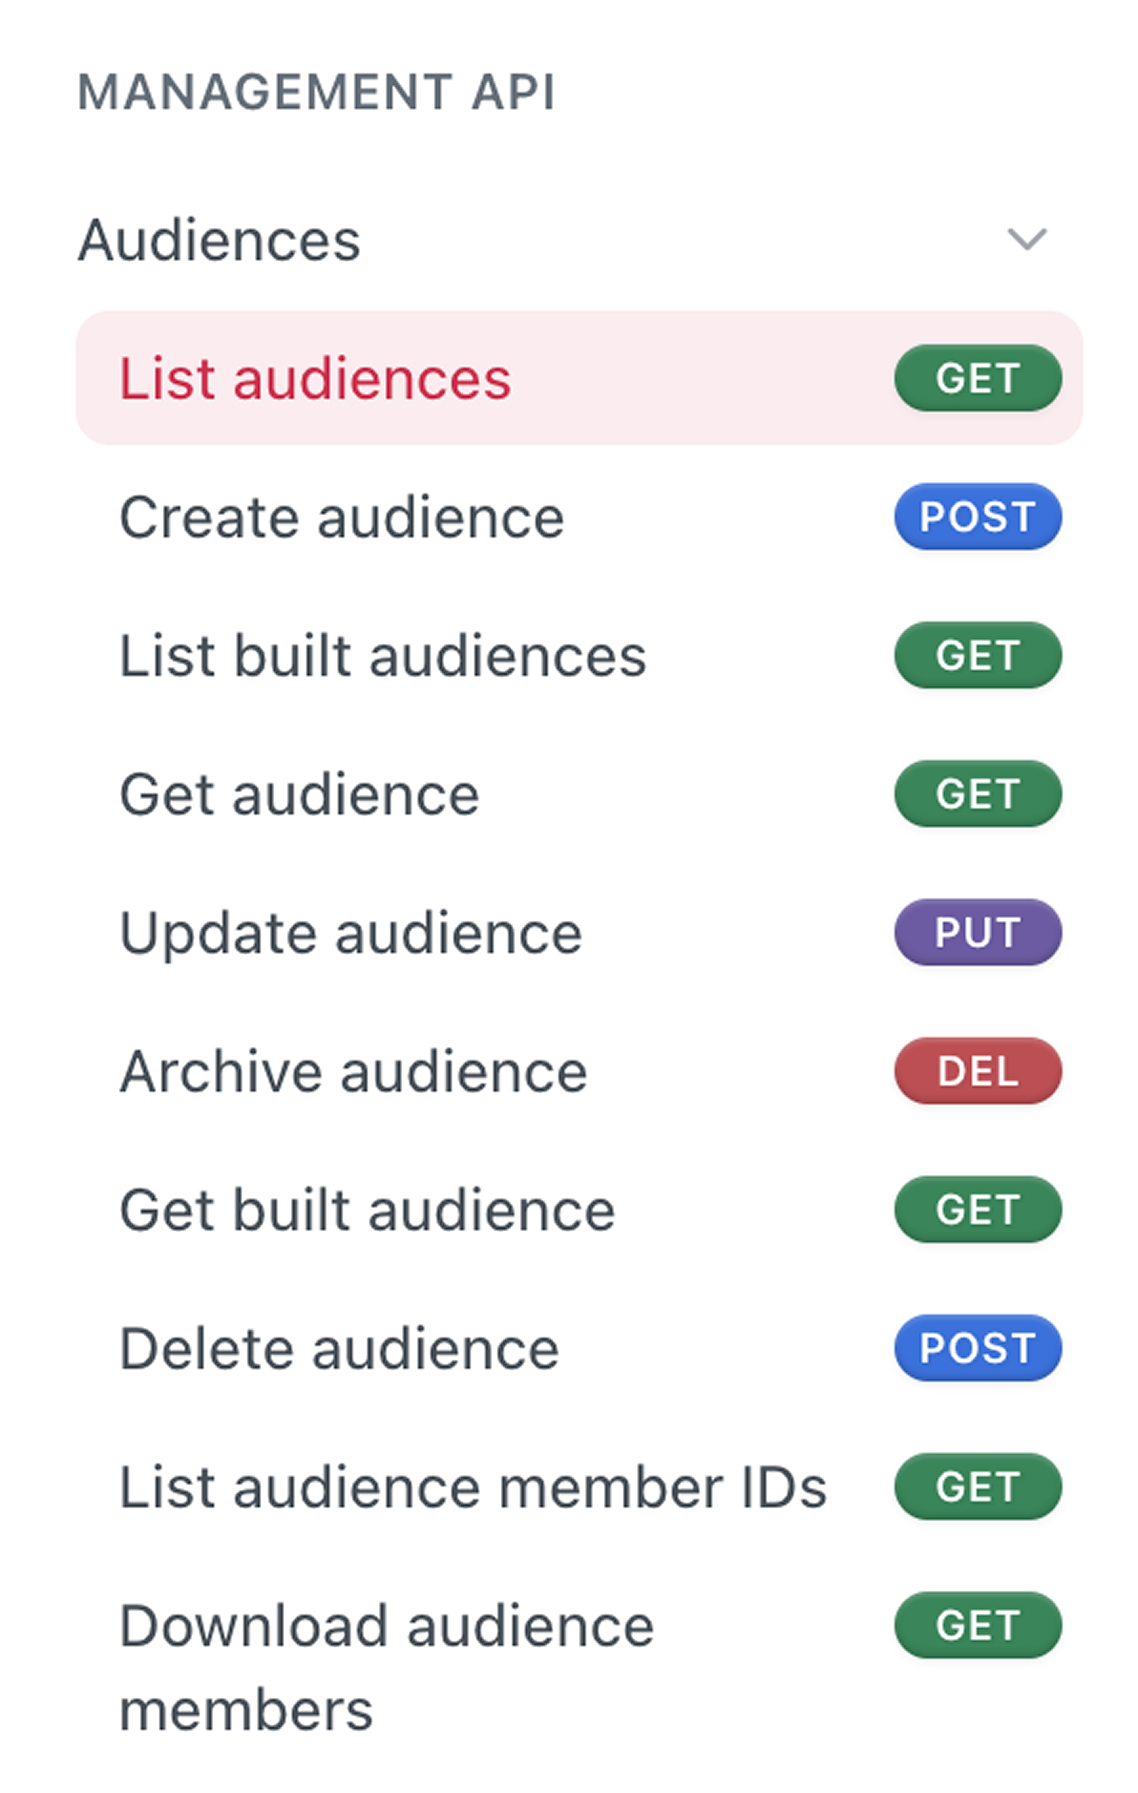Open List audience member IDs
Screen dimensions: 1138x1793
pos(579,1486)
